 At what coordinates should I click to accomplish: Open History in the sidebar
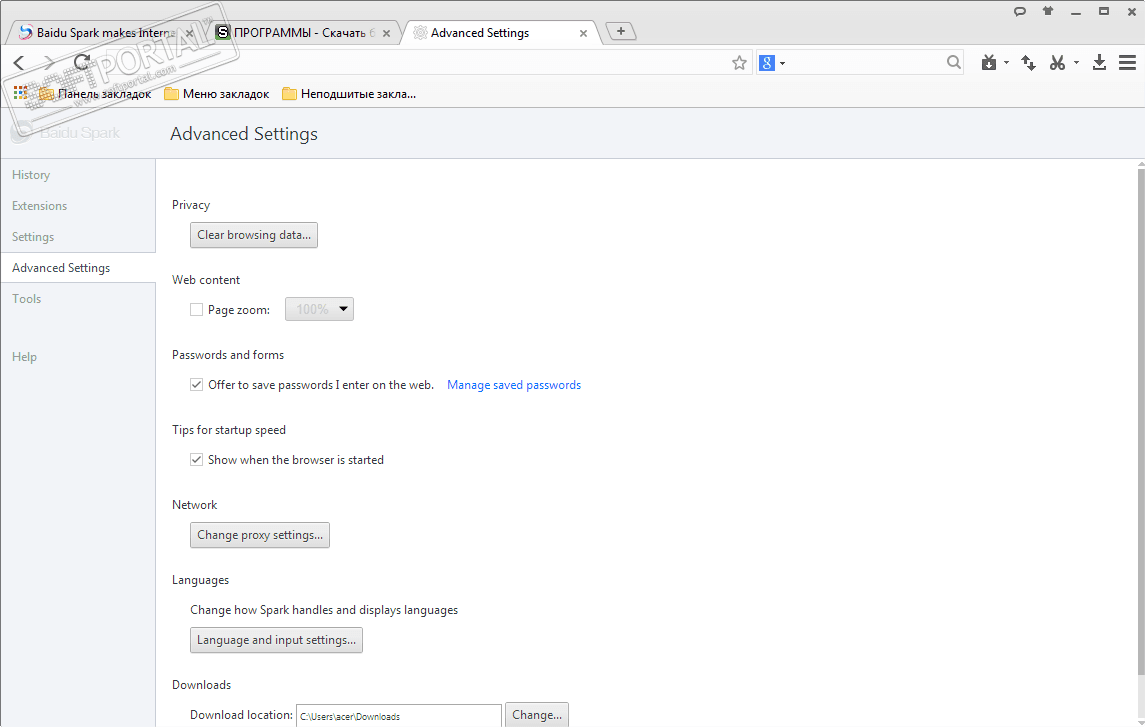[31, 175]
